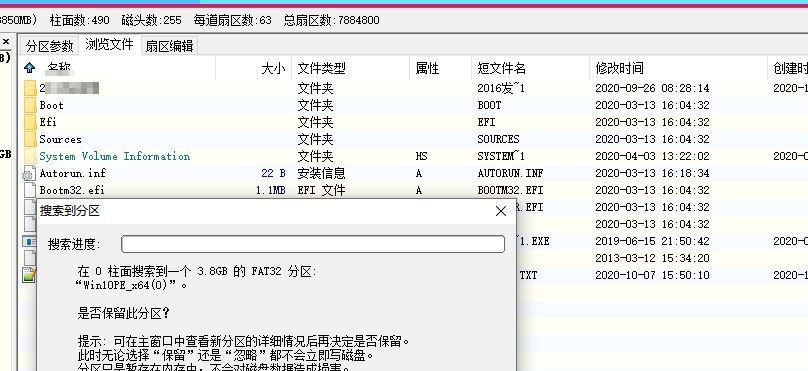Sort by the 名称 column header

point(59,68)
